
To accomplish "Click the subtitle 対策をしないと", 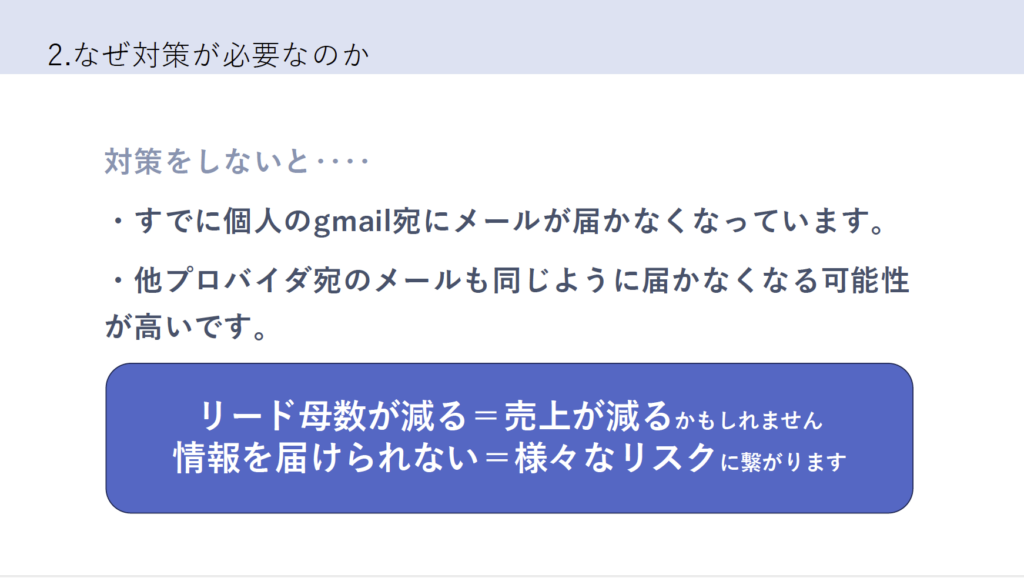I will 207,161.
